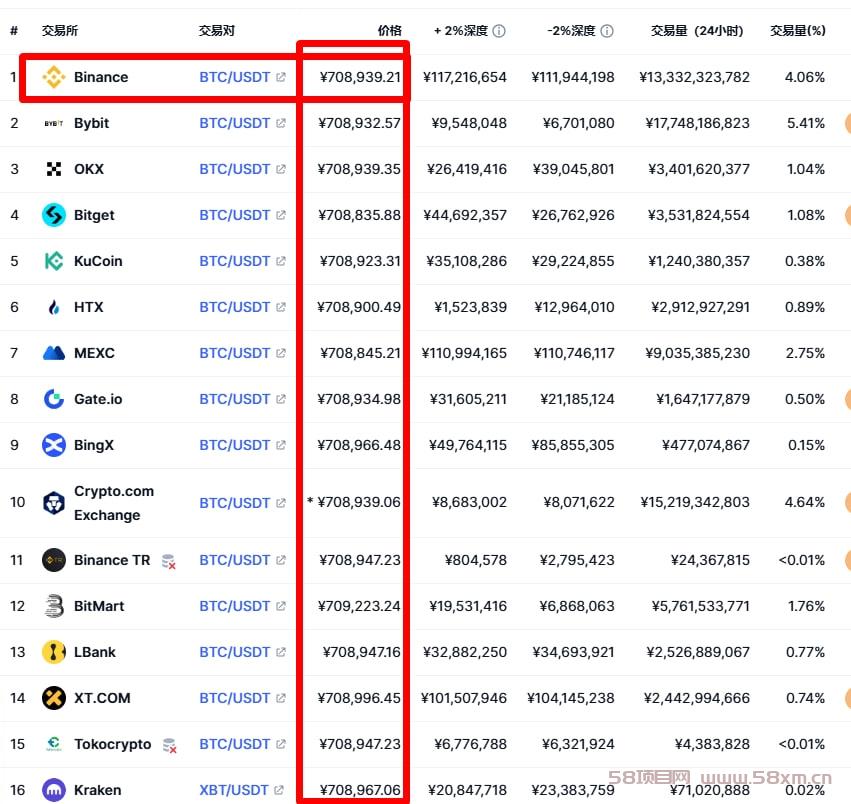The height and width of the screenshot is (804, 851).
Task: Sort by the # rank column header
Action: (14, 31)
